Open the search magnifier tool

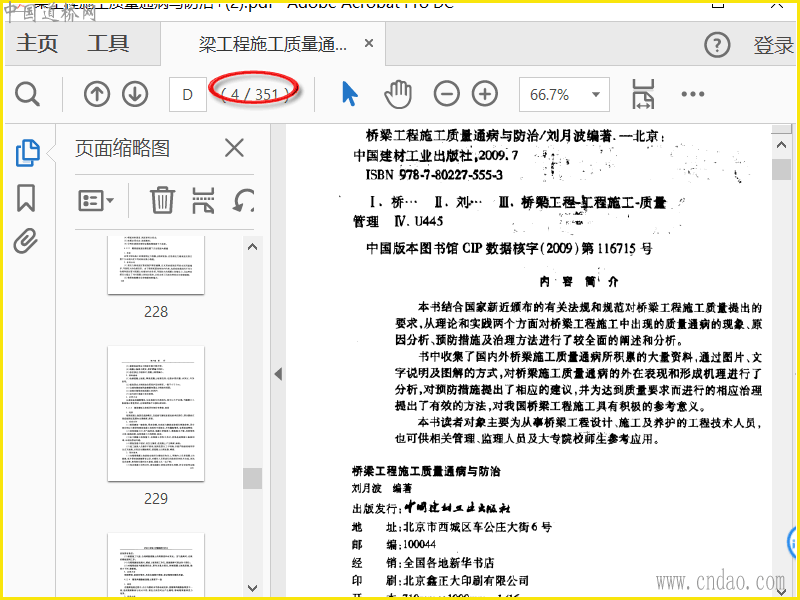point(27,94)
